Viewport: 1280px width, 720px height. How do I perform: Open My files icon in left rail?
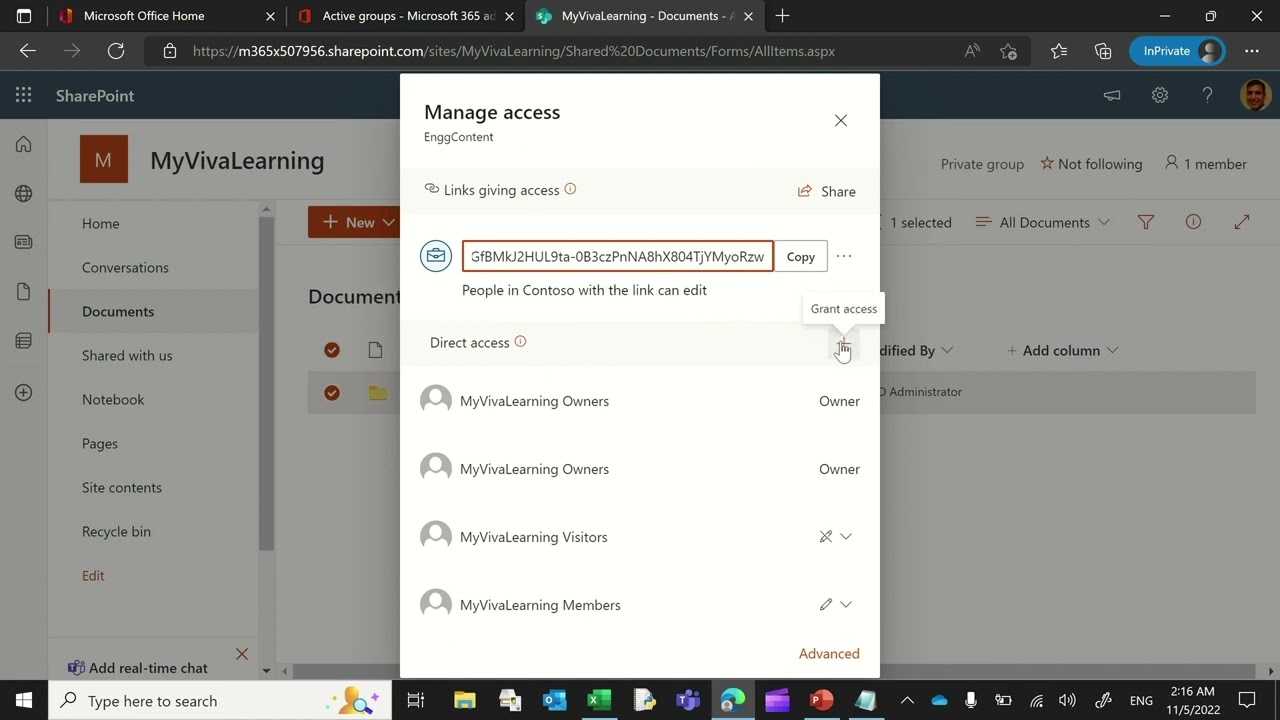[24, 291]
